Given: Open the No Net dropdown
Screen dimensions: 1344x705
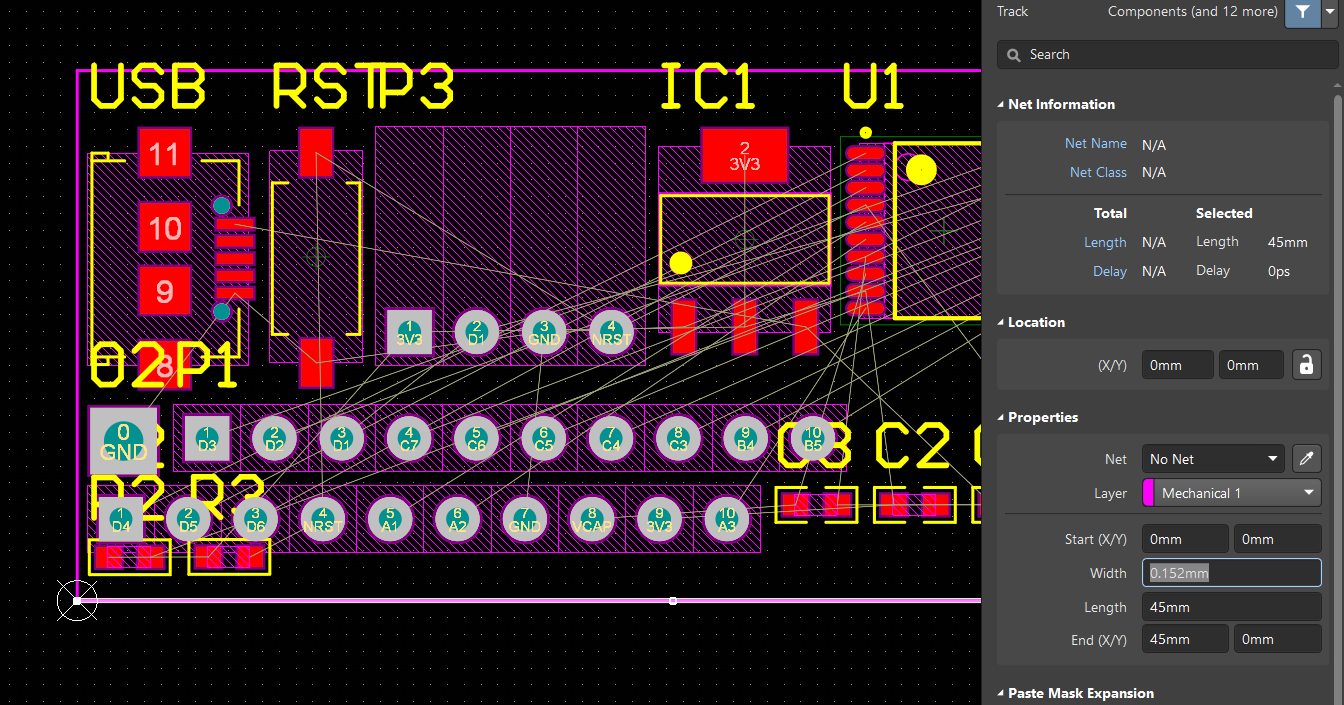Looking at the screenshot, I should (x=1212, y=458).
